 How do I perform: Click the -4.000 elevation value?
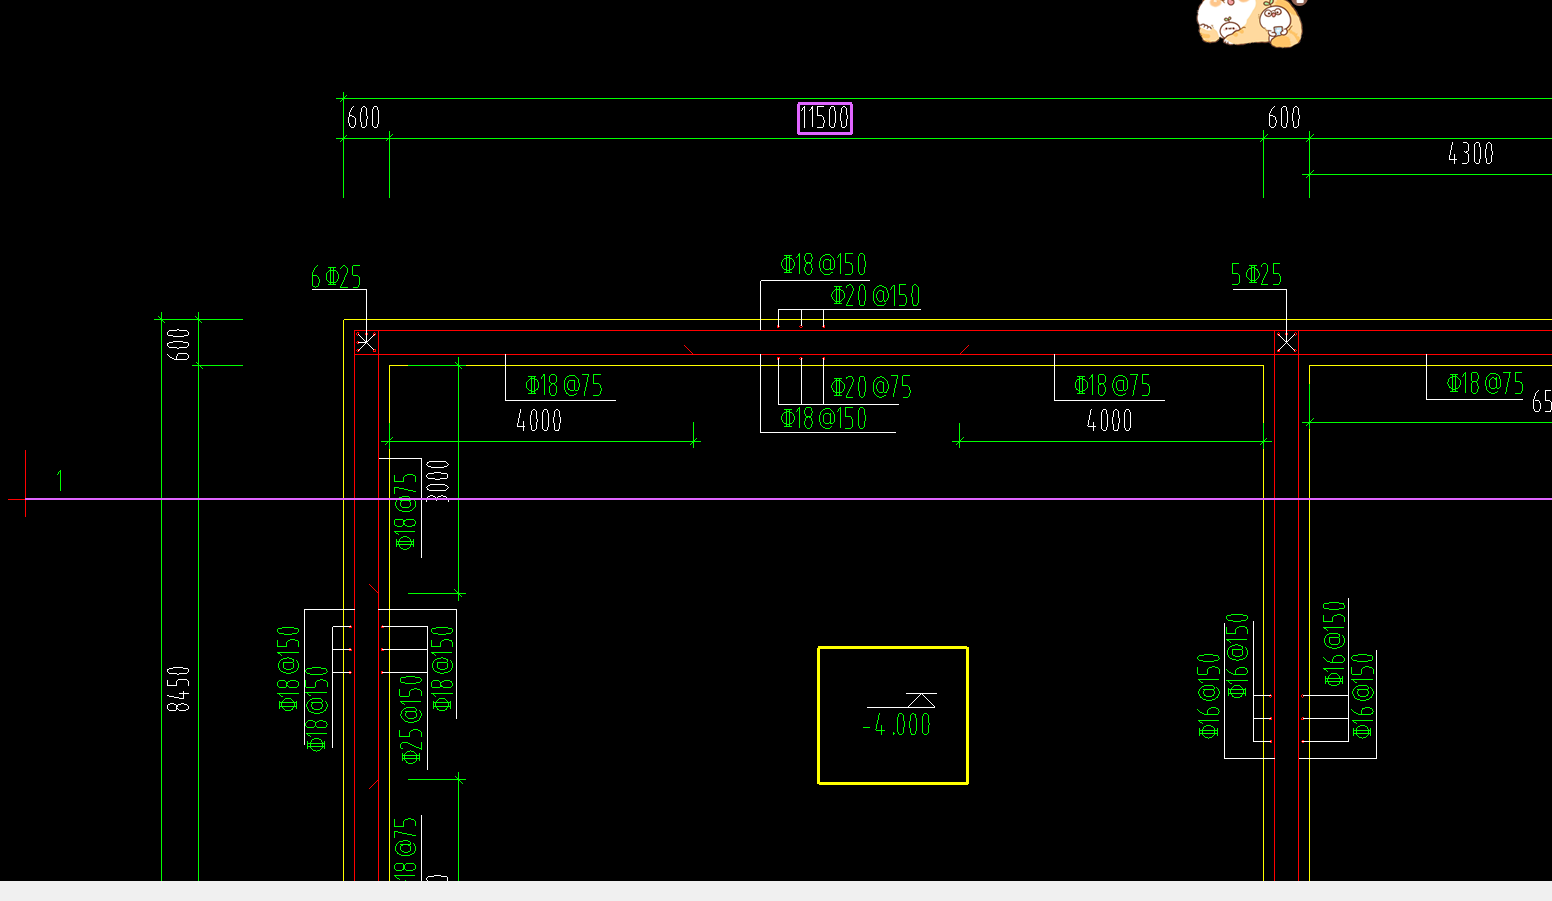[x=897, y=725]
